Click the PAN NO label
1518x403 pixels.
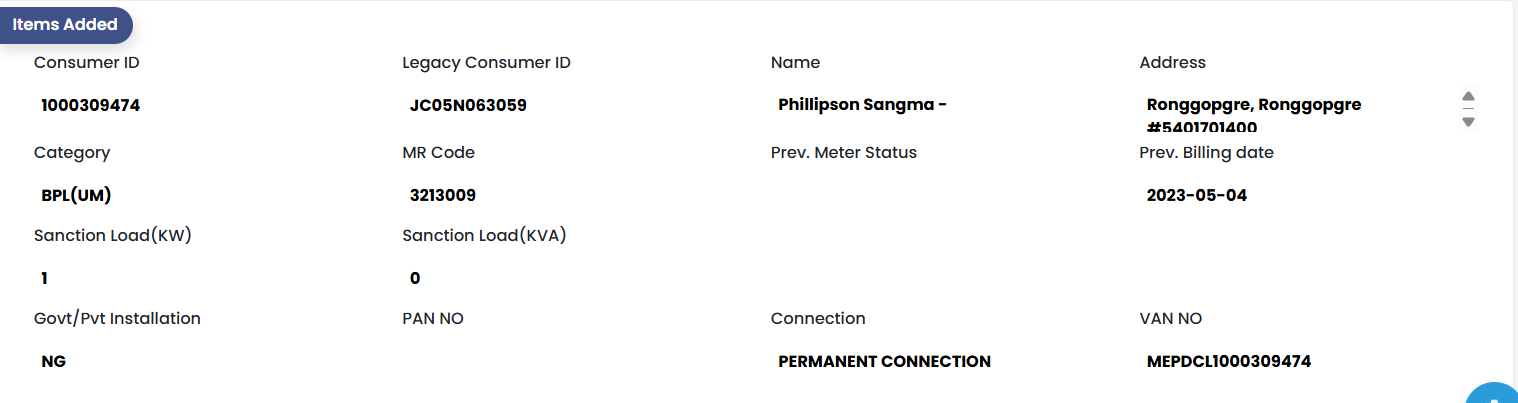pos(433,319)
